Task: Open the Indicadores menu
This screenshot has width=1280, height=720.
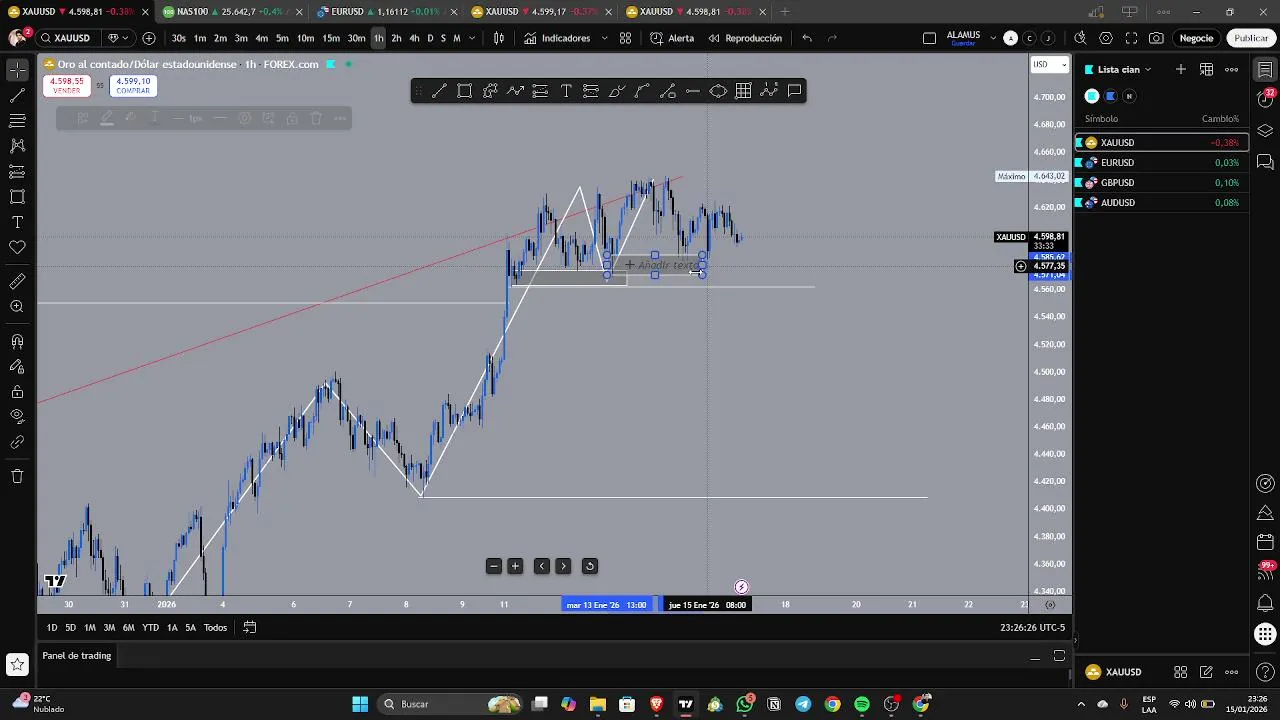Action: (x=557, y=38)
